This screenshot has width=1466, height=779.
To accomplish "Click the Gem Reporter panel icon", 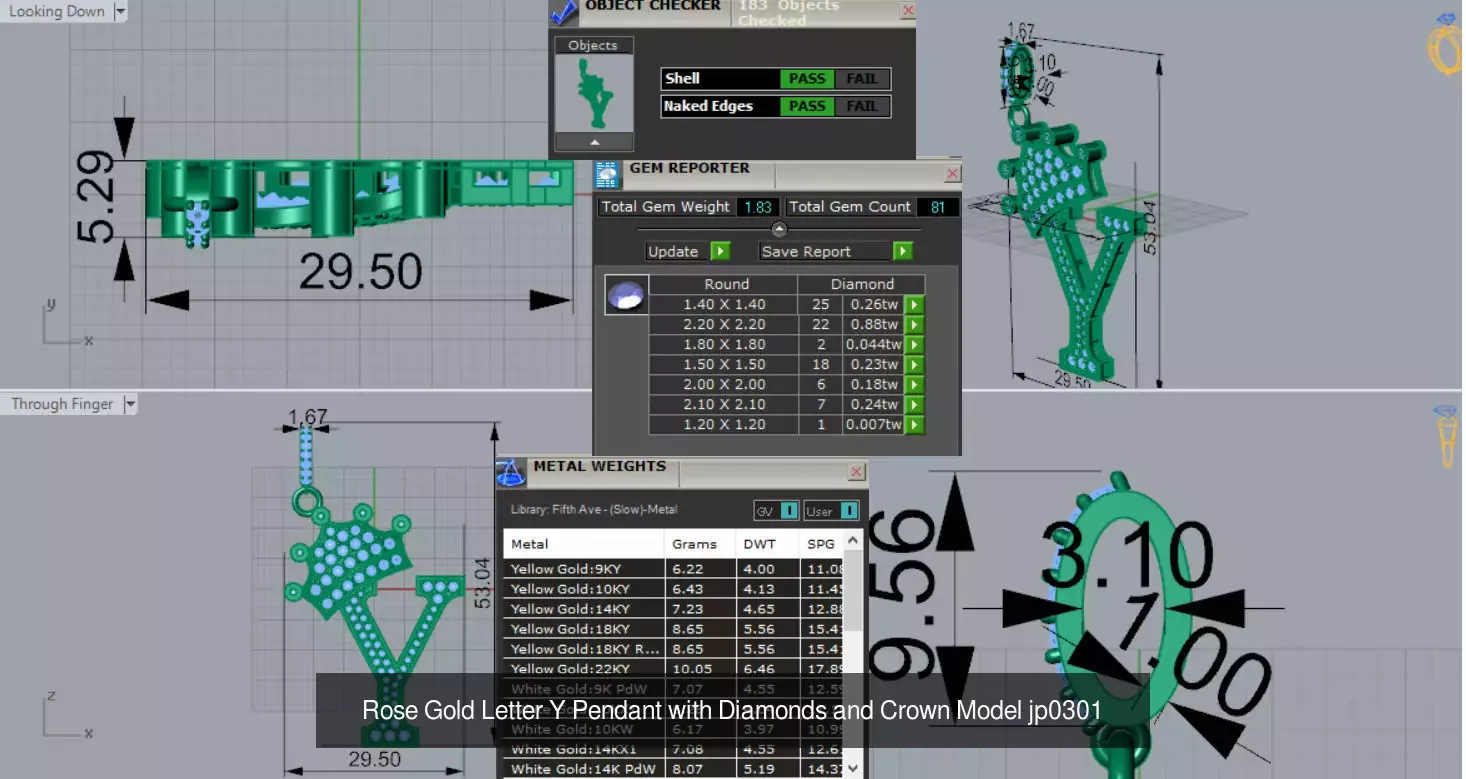I will [x=608, y=174].
